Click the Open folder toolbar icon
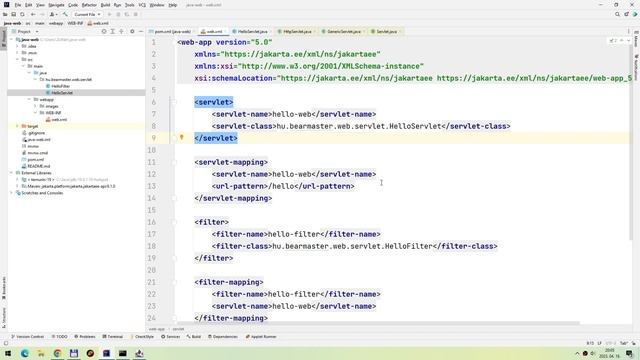The image size is (640, 360). click(x=5, y=14)
